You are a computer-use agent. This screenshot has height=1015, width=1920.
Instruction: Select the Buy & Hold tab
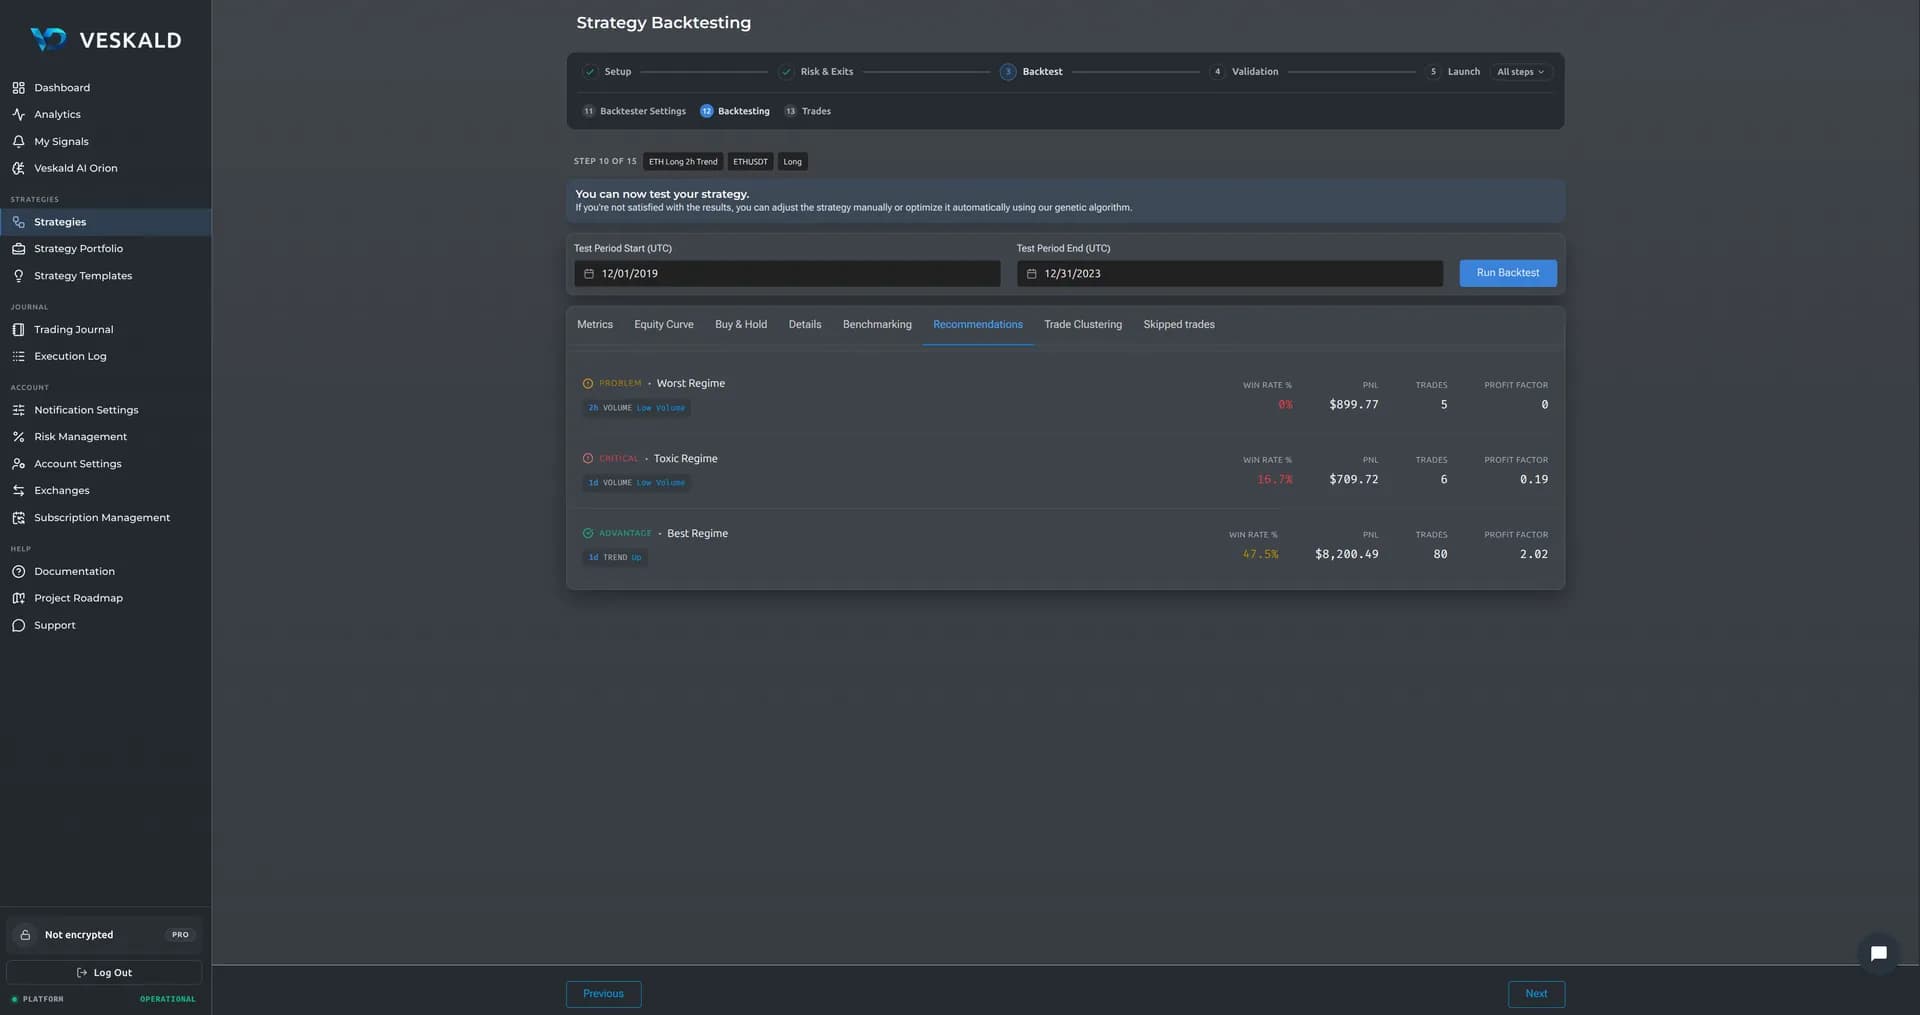click(741, 325)
